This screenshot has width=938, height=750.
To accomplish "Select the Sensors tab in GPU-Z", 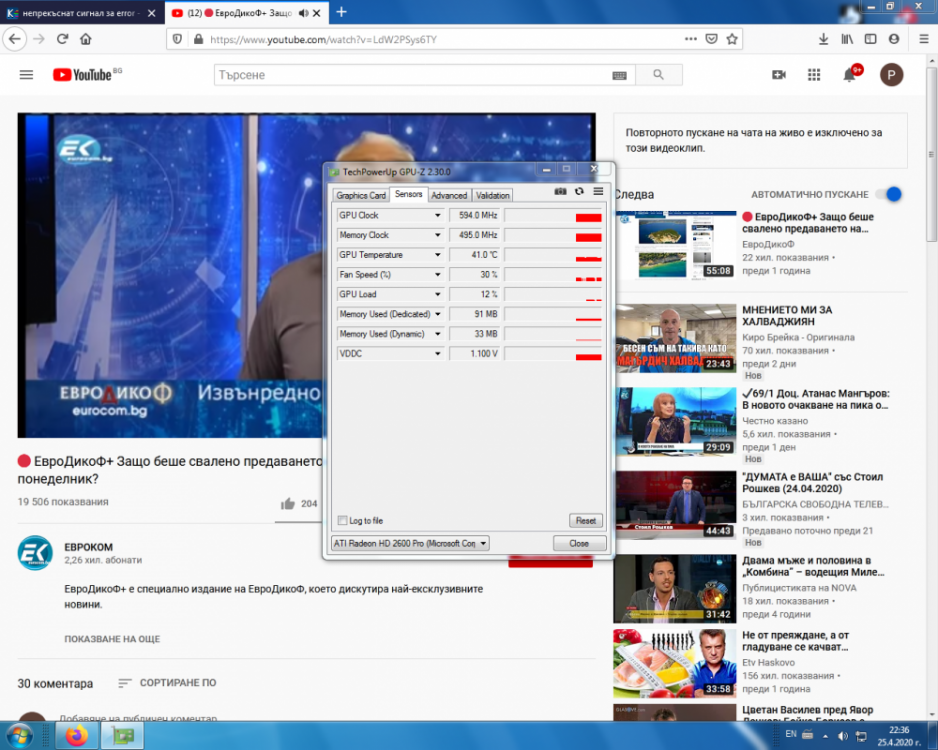I will (409, 194).
